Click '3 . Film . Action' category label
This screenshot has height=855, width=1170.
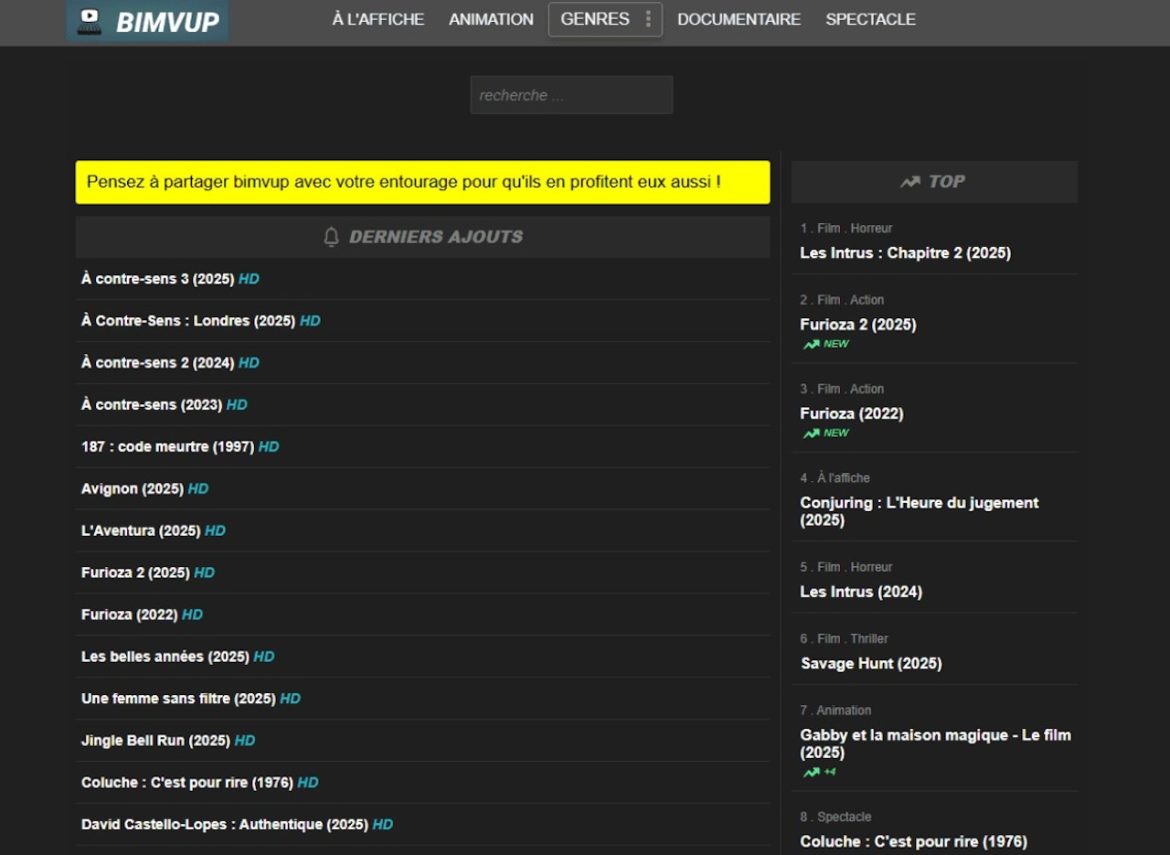click(x=842, y=389)
